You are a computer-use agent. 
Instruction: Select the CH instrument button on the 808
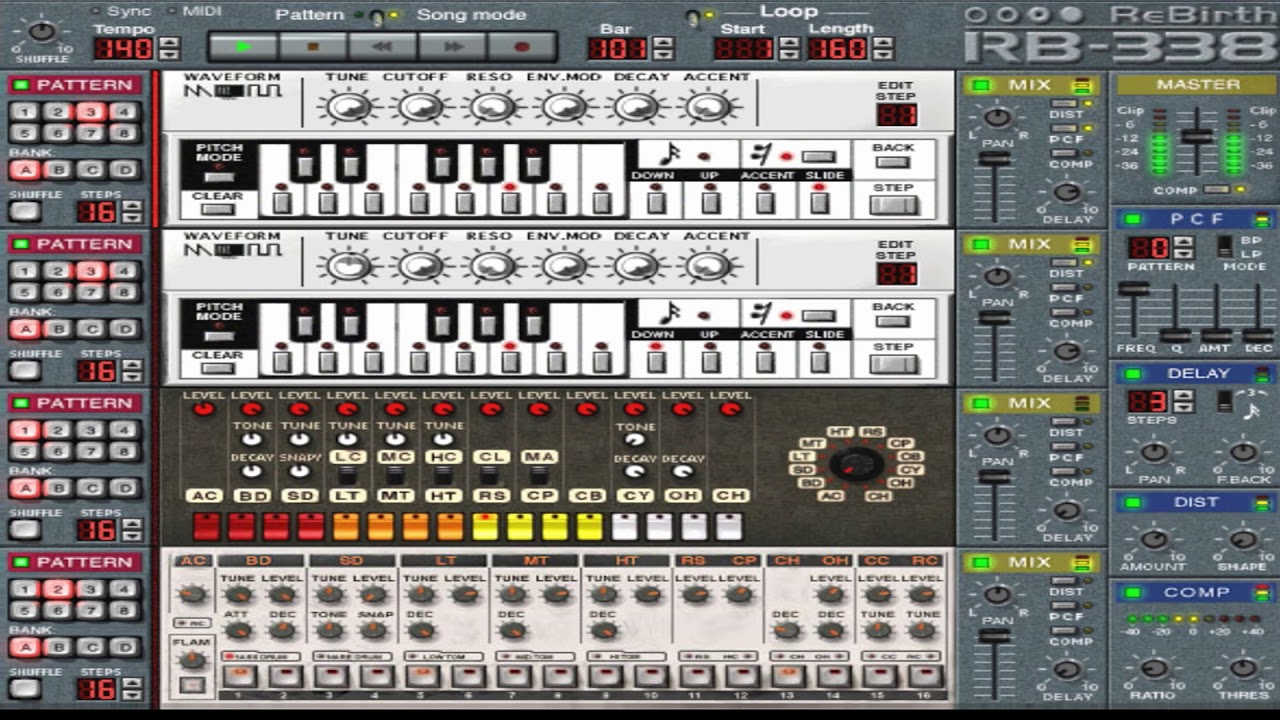[x=731, y=495]
